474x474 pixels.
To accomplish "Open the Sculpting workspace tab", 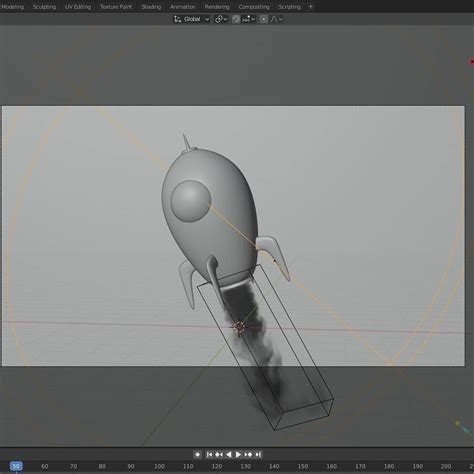I will click(x=44, y=7).
